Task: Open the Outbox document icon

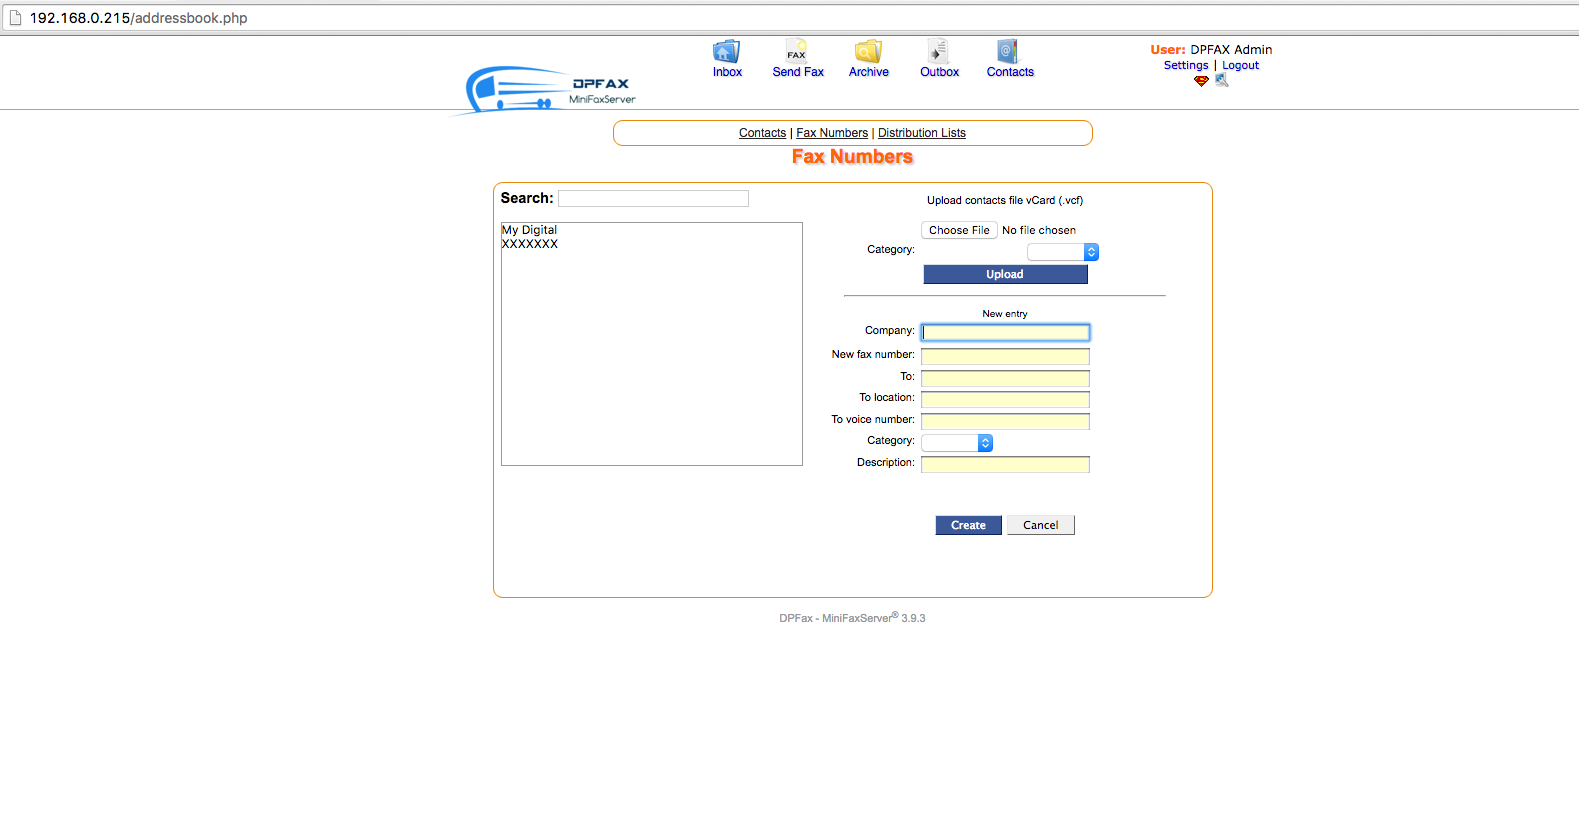Action: [x=938, y=52]
